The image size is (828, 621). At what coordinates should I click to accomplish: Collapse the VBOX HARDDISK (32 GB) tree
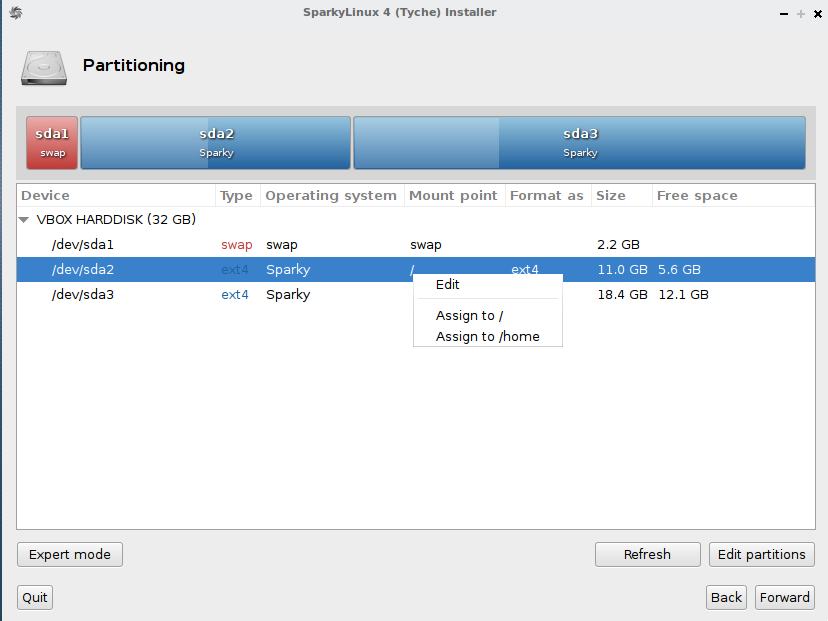click(24, 220)
